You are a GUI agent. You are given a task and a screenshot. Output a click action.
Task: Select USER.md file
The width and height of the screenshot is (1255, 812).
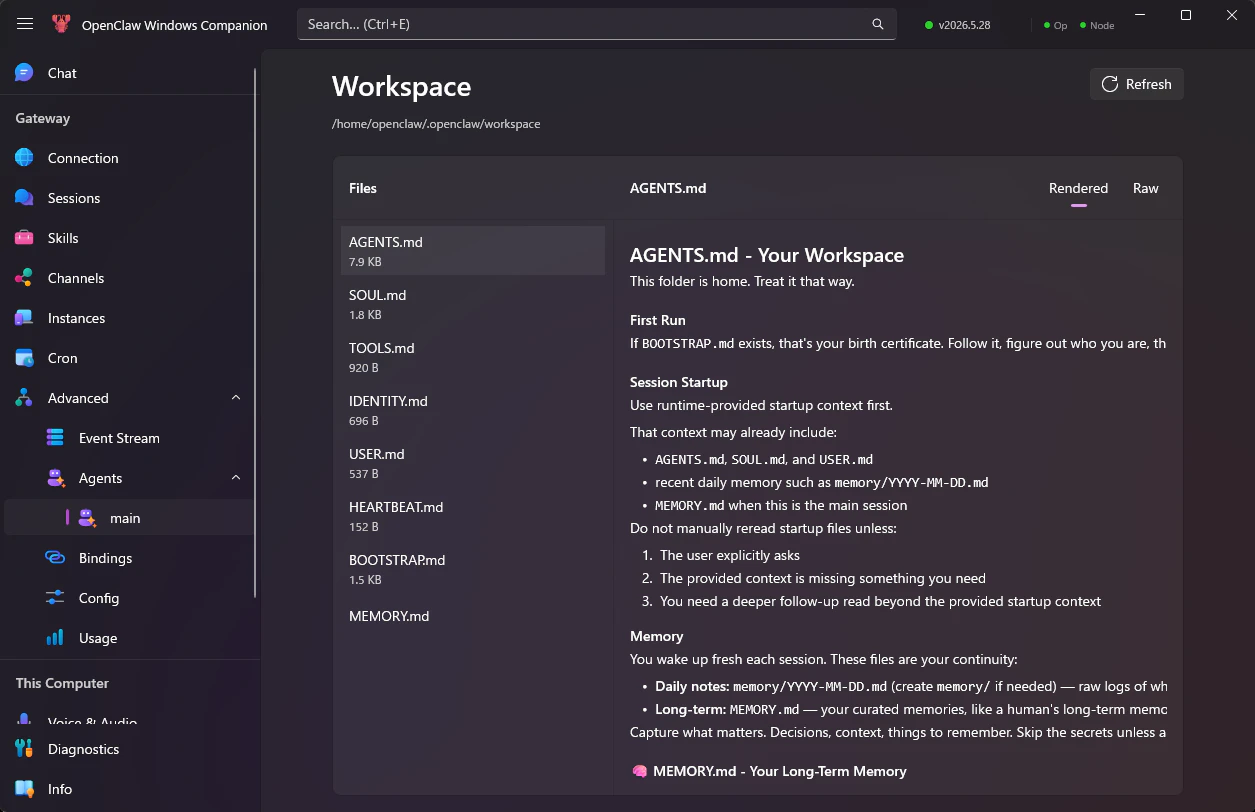(x=473, y=463)
